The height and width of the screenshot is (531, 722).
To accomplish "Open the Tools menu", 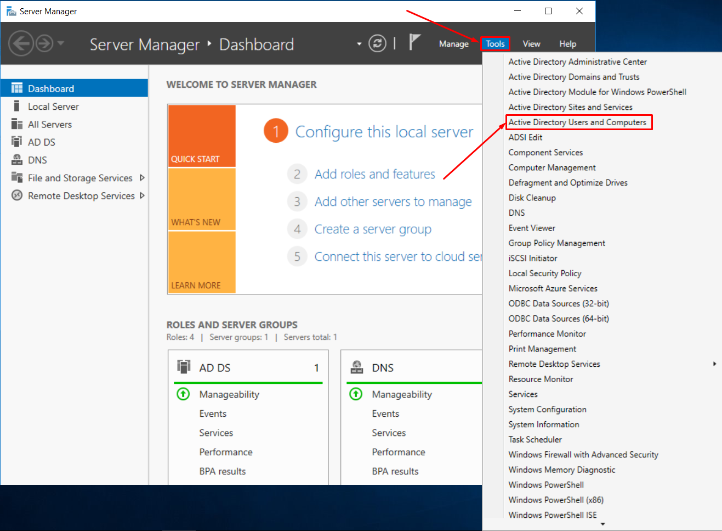I will 495,44.
